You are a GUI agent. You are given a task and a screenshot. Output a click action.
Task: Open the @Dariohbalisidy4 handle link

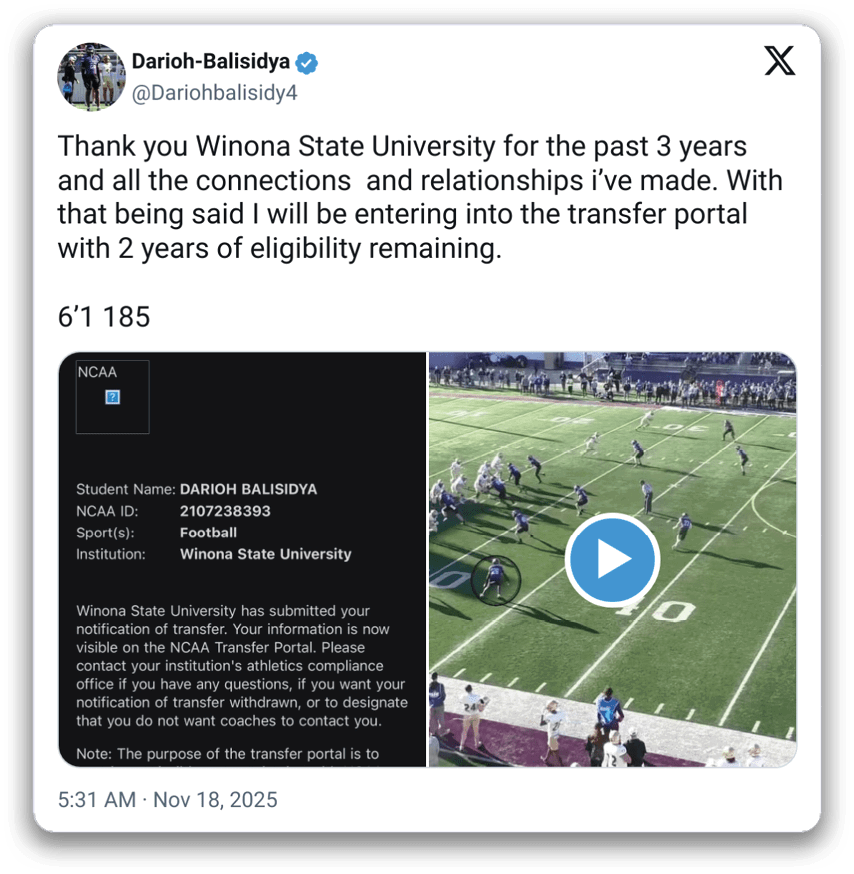point(214,93)
